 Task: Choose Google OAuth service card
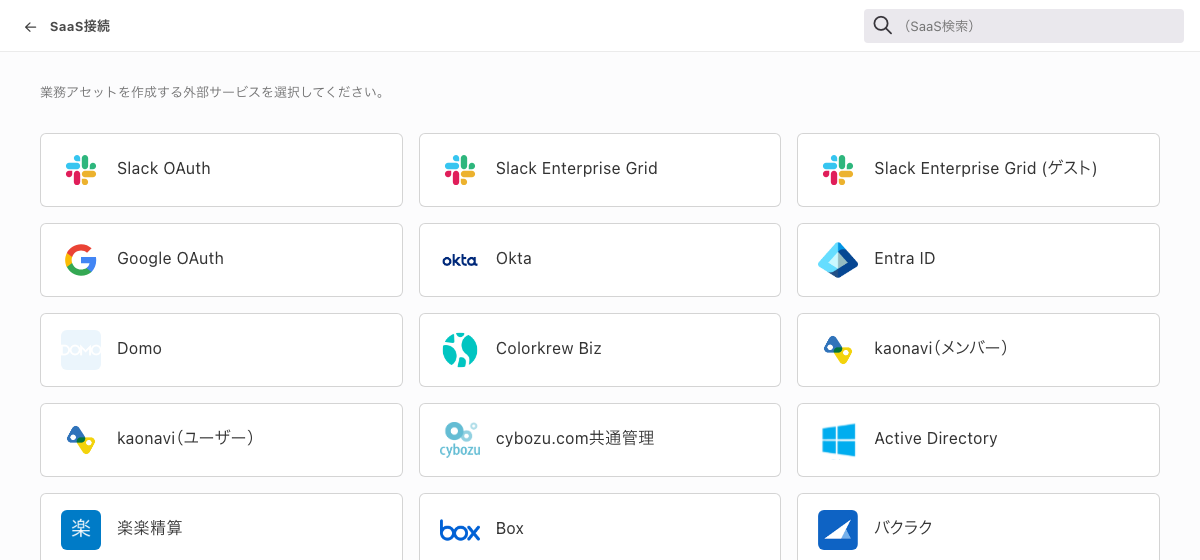pyautogui.click(x=221, y=260)
